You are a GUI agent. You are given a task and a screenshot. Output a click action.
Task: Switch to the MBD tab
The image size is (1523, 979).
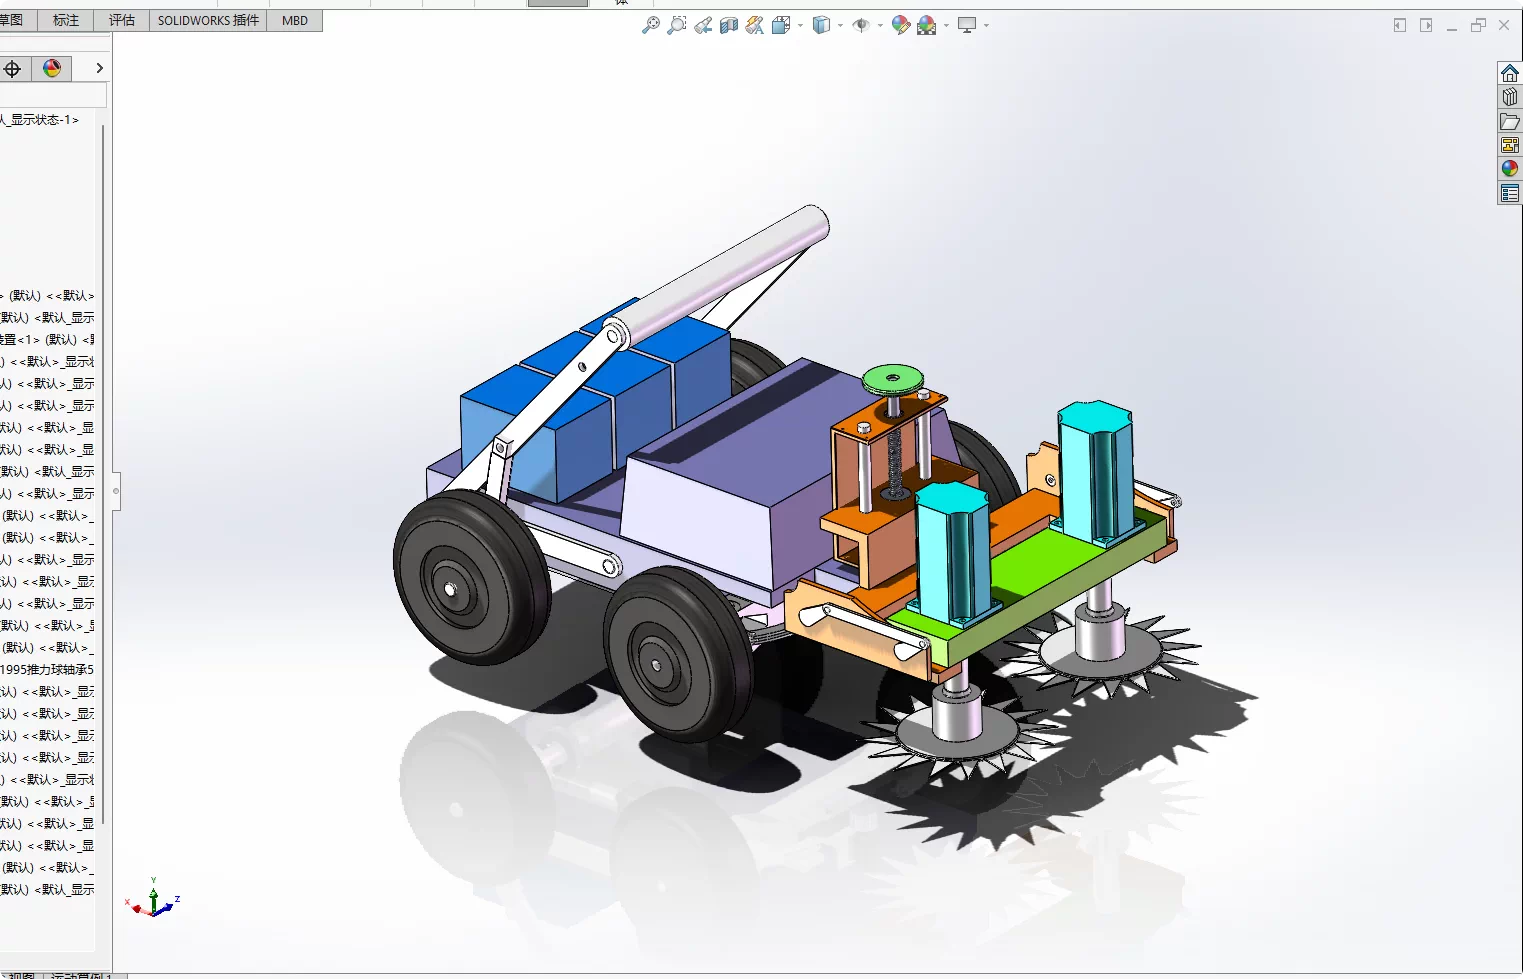[x=295, y=20]
